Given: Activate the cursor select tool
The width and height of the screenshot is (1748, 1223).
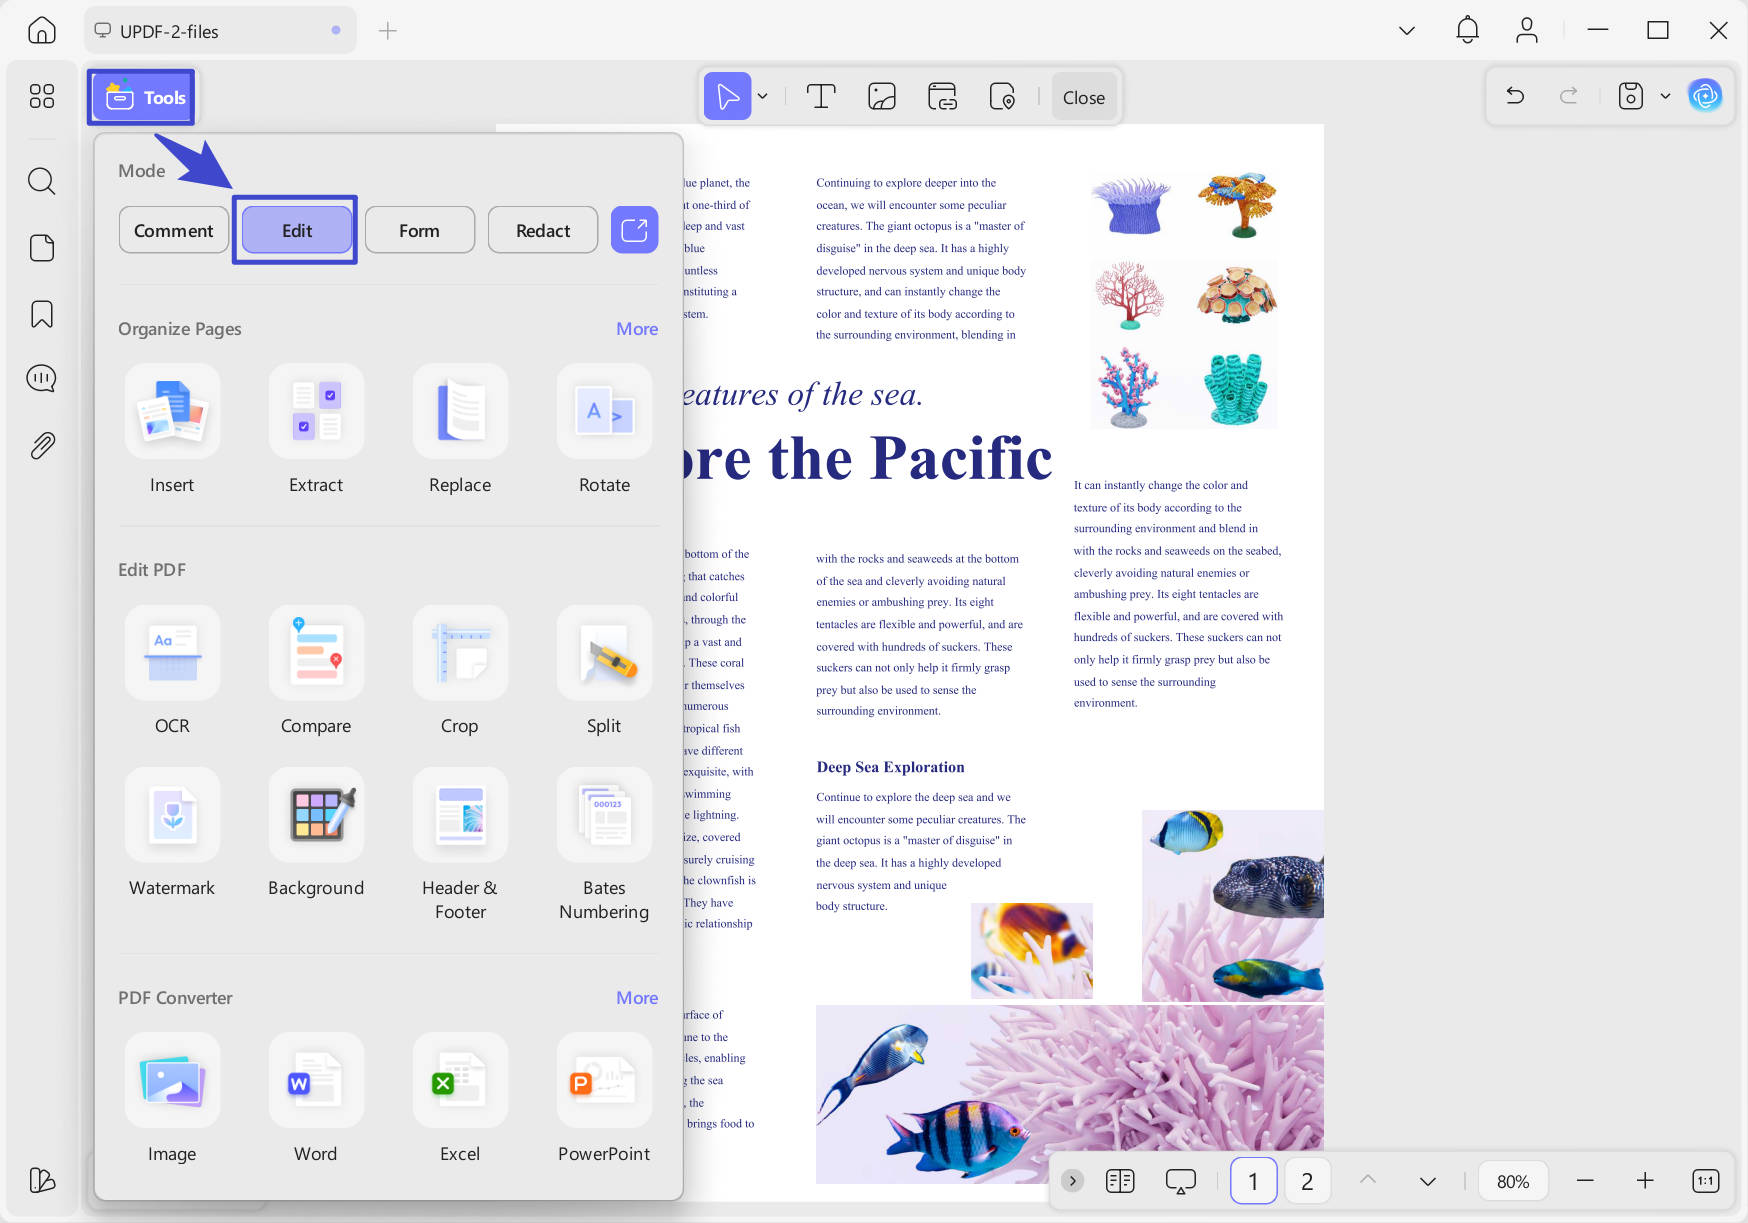Looking at the screenshot, I should (x=728, y=96).
